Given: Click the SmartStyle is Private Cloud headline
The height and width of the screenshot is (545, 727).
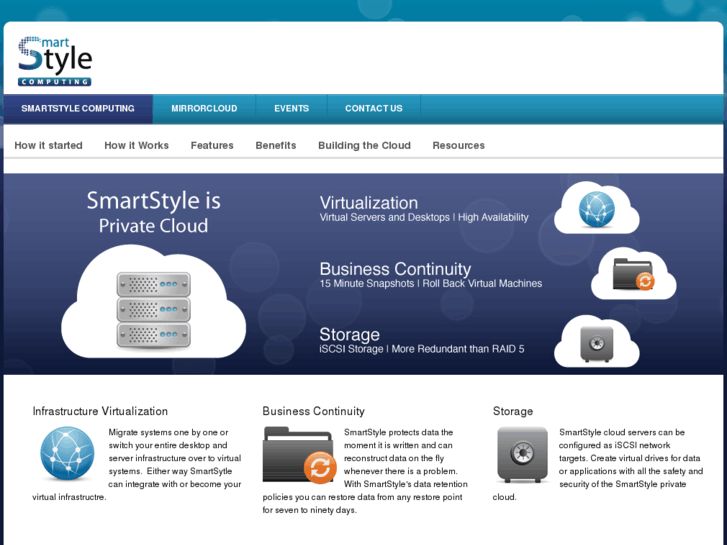Looking at the screenshot, I should click(x=153, y=212).
